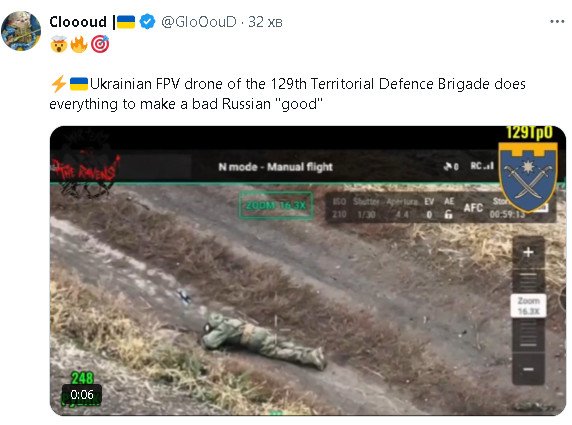Click the target emoji in the tweet
The width and height of the screenshot is (572, 425).
tap(100, 45)
